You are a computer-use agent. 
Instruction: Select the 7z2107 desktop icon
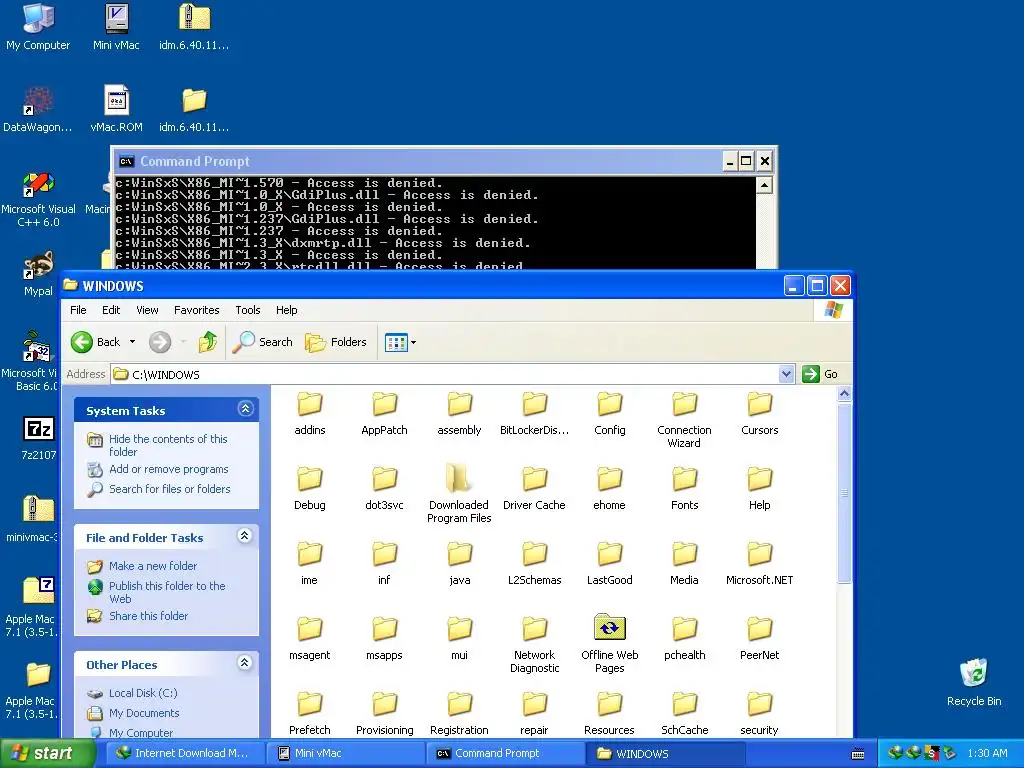pos(38,438)
